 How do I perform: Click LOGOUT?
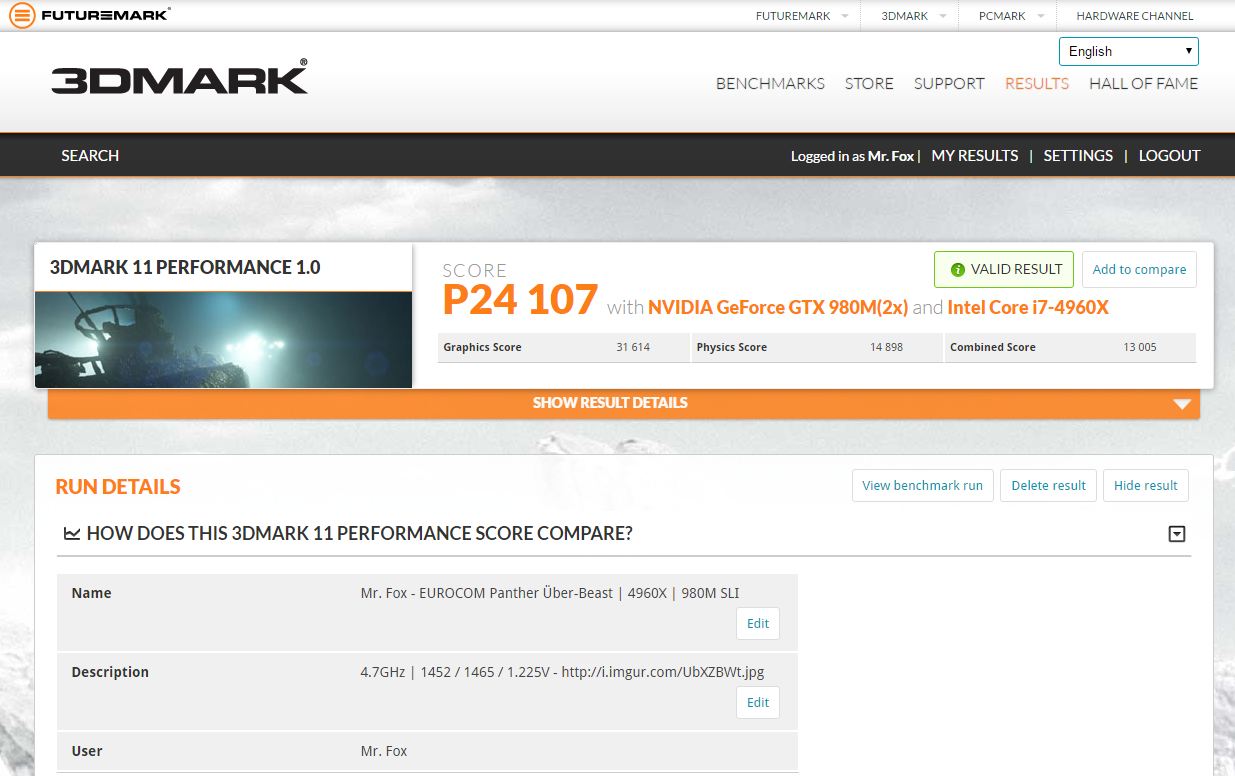[x=1169, y=156]
